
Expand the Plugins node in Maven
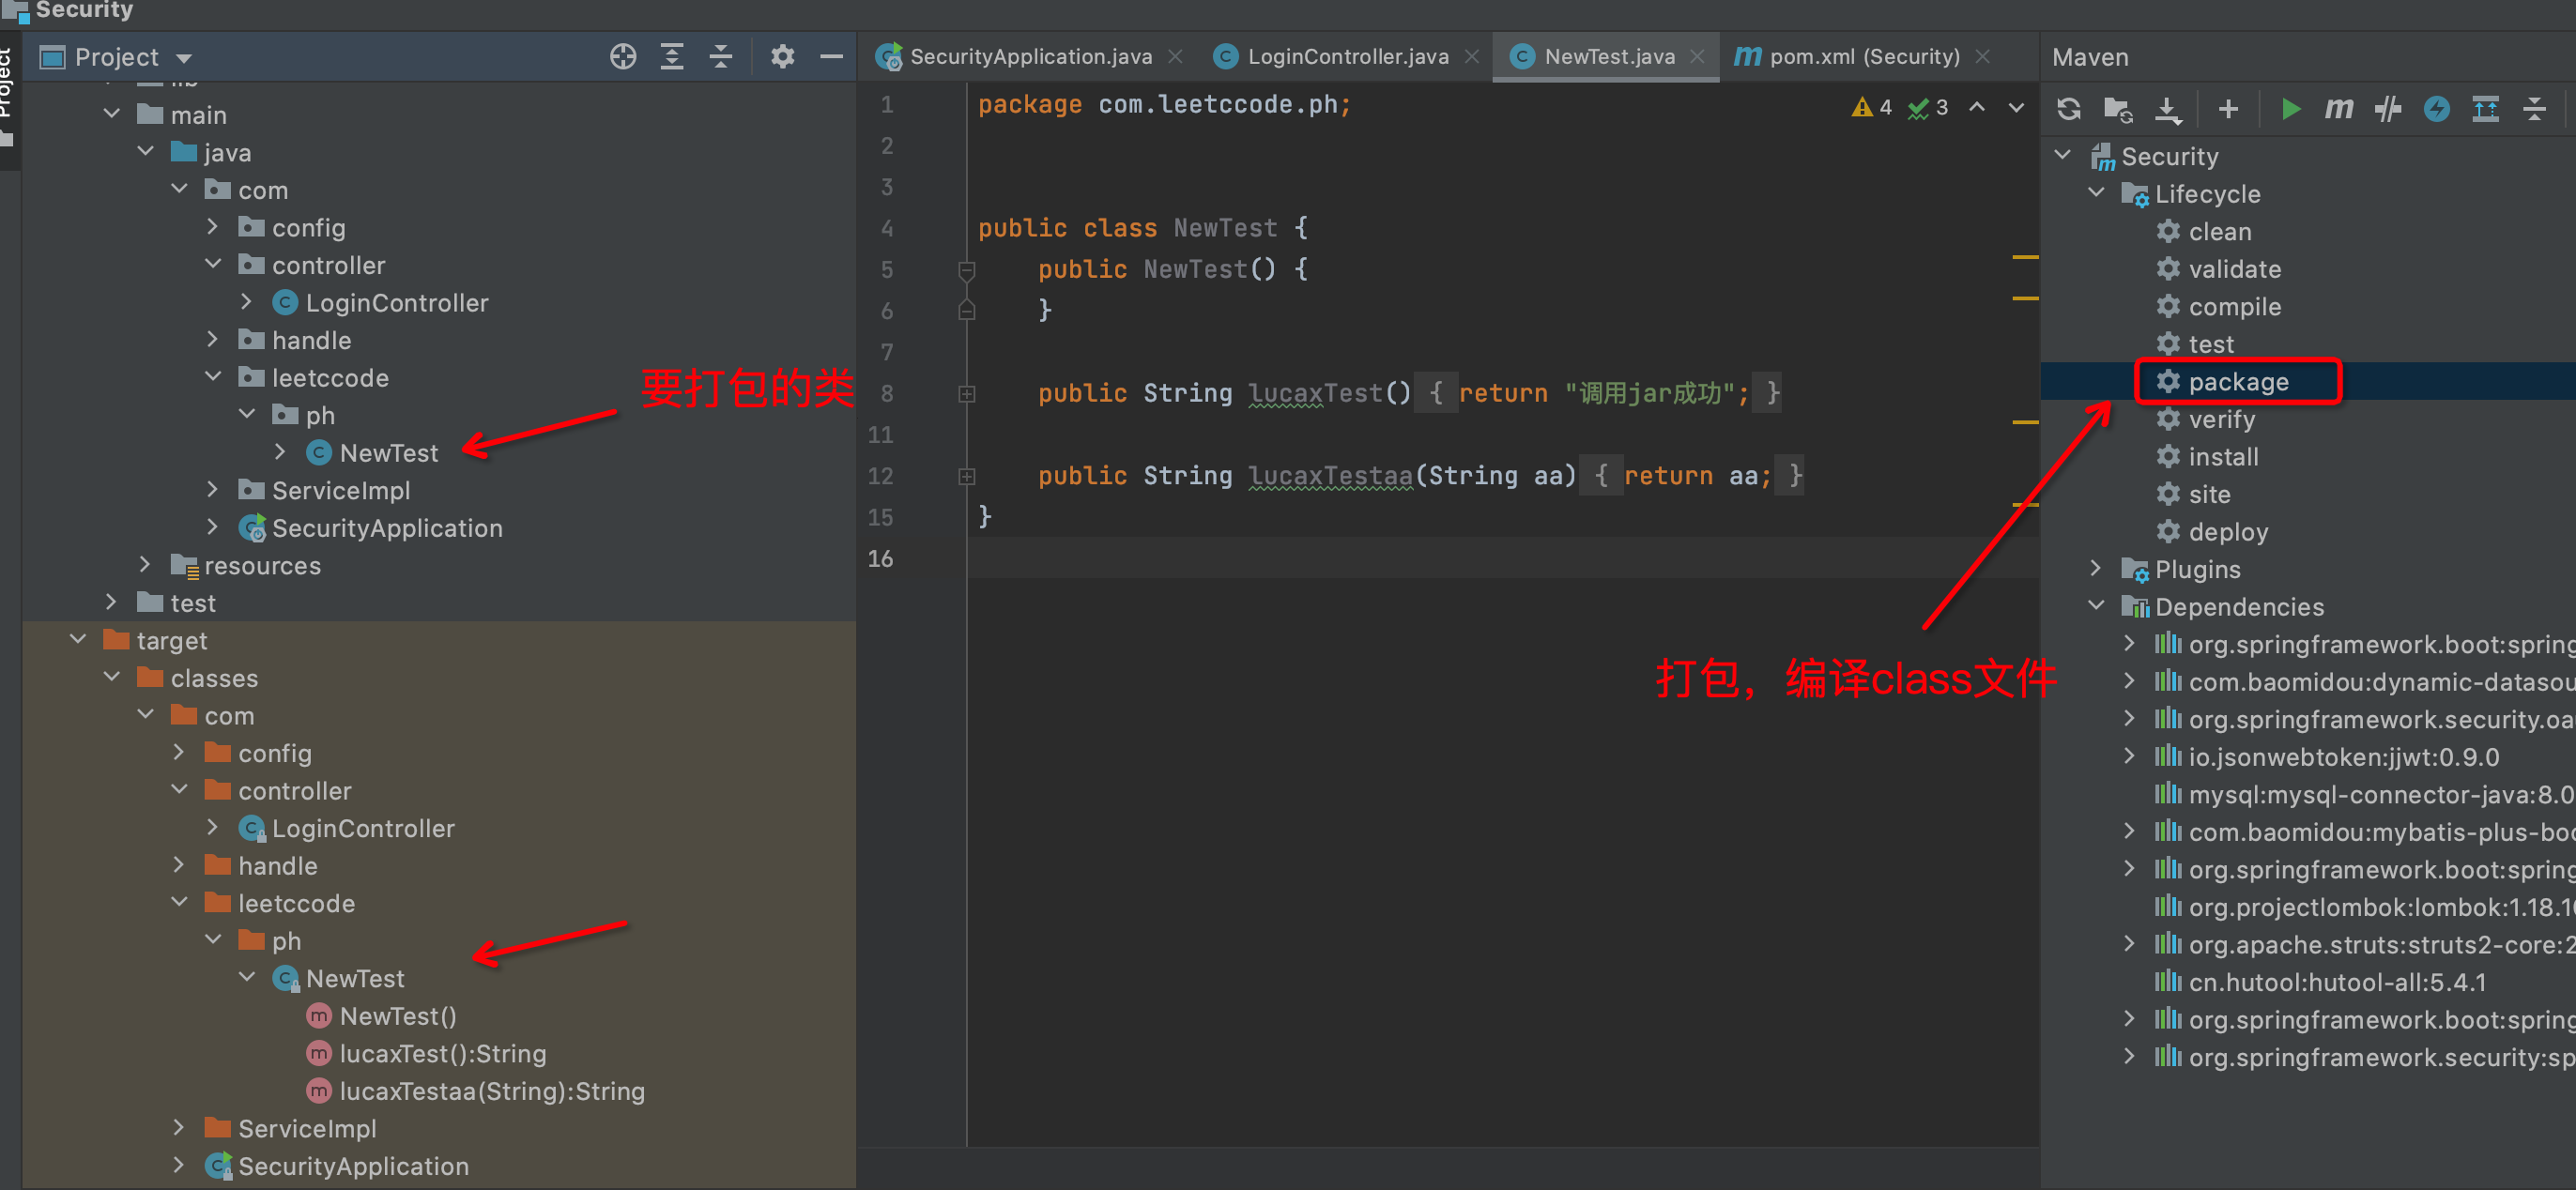tap(2096, 569)
